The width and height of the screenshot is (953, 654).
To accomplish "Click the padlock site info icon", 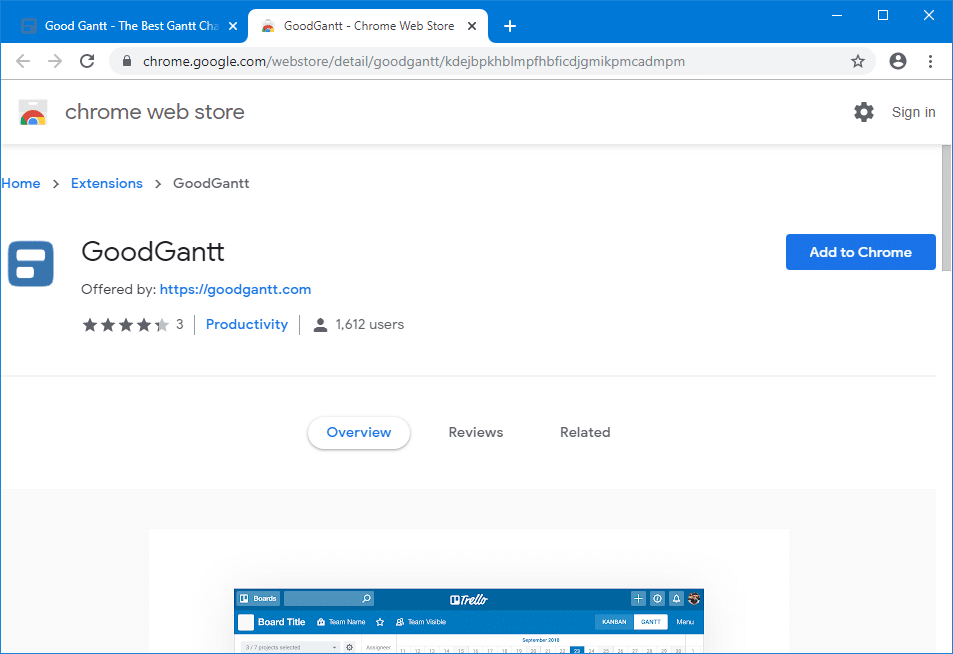I will tap(126, 61).
